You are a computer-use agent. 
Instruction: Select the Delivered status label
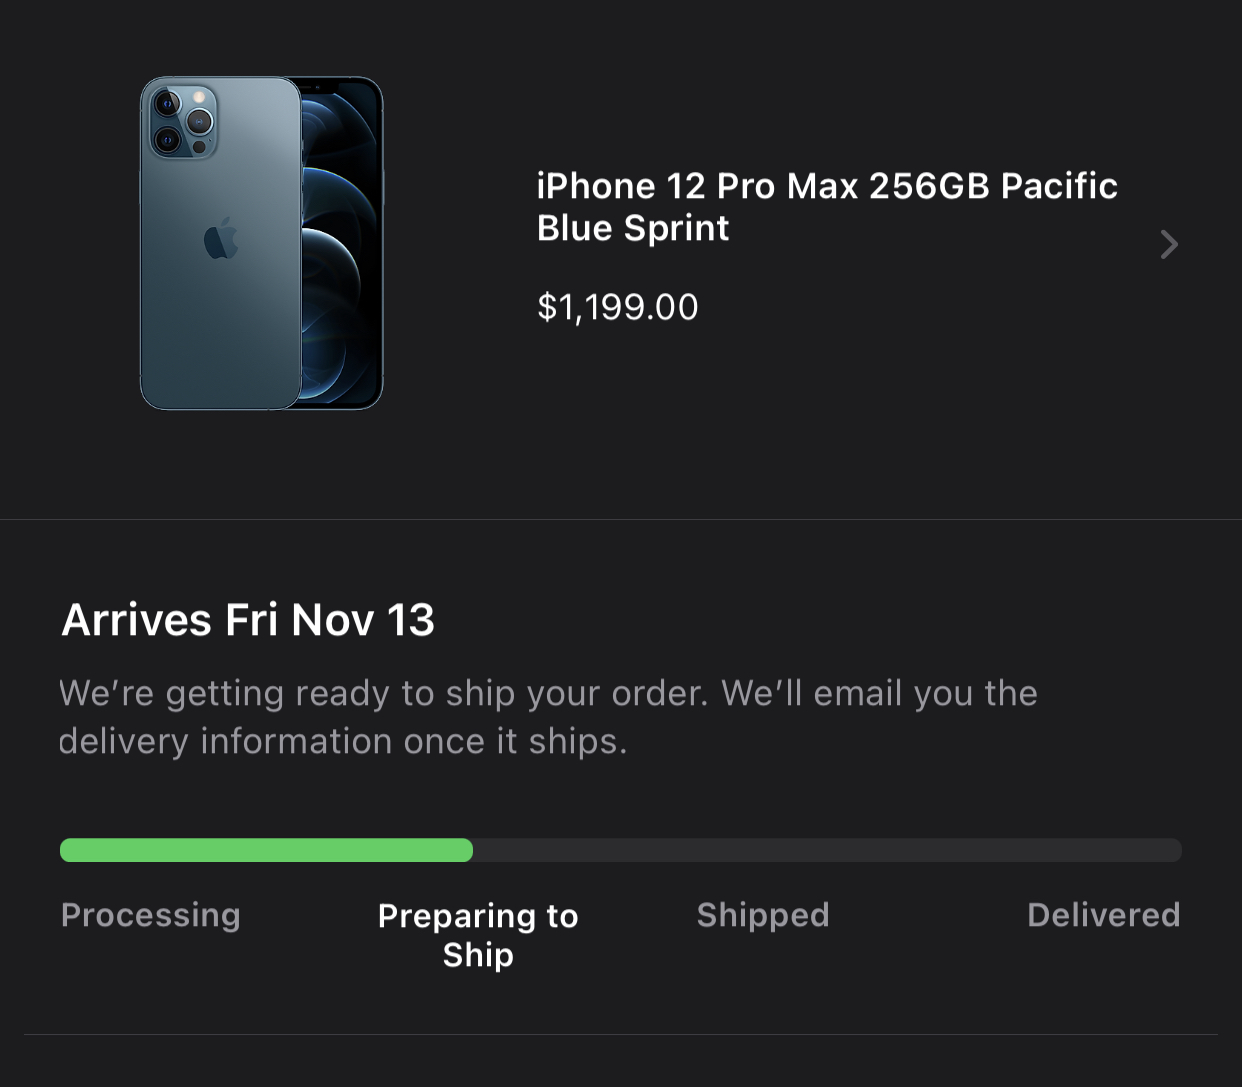(x=1103, y=915)
